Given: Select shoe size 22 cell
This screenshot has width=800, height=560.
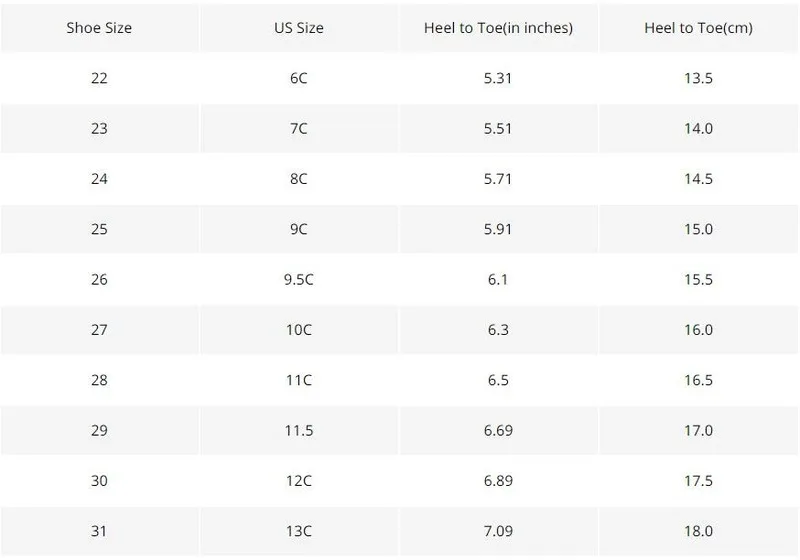Looking at the screenshot, I should coord(99,79).
